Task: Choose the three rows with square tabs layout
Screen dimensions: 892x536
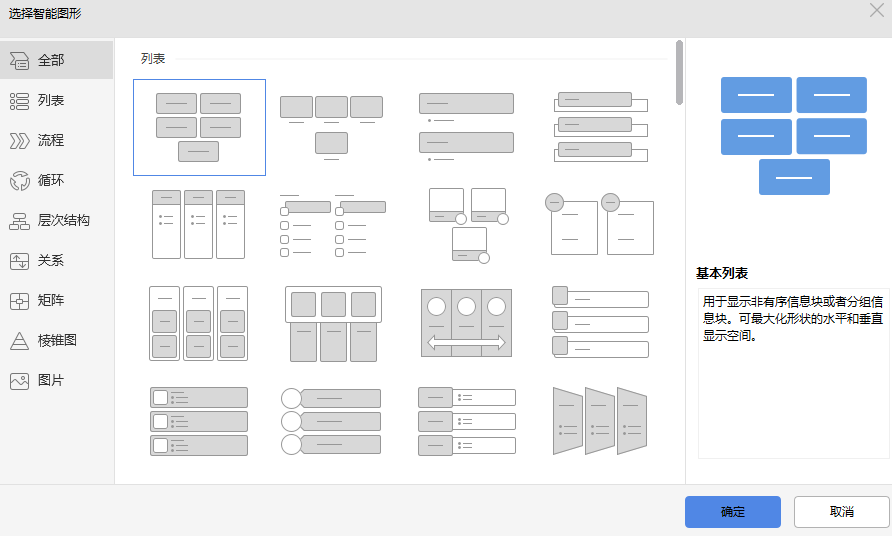Action: click(601, 322)
